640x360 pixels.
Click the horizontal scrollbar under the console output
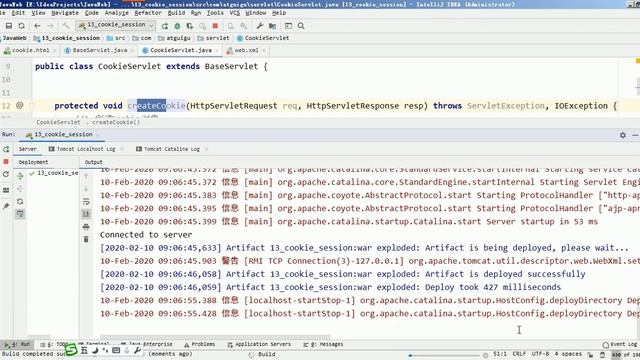[216, 338]
